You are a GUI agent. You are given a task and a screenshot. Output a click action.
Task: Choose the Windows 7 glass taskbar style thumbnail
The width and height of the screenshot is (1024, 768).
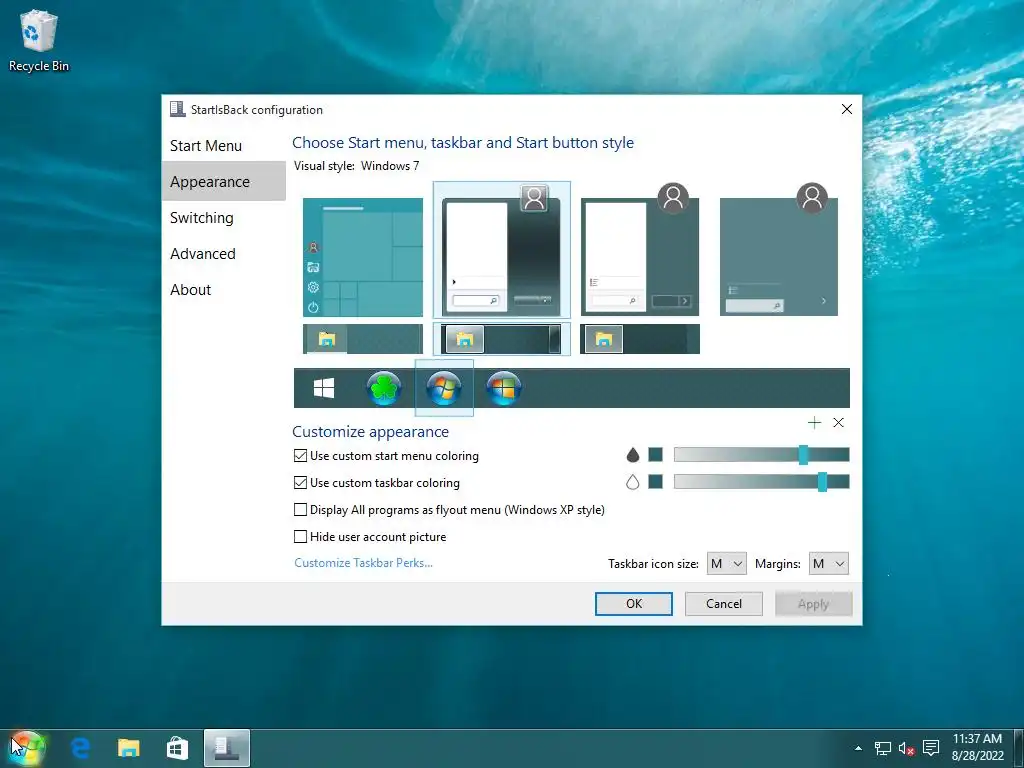point(502,339)
